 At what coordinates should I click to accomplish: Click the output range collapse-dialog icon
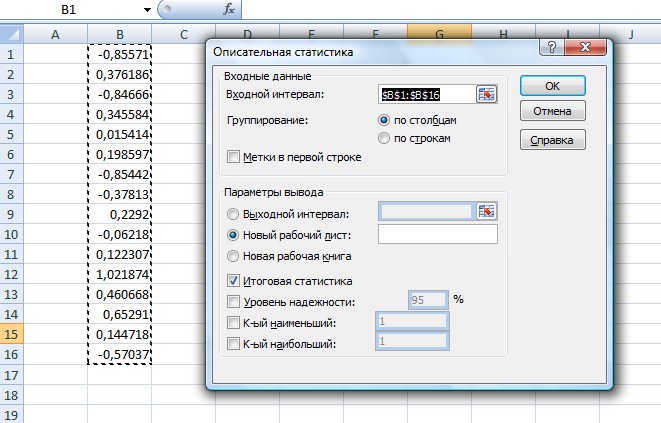(x=486, y=211)
